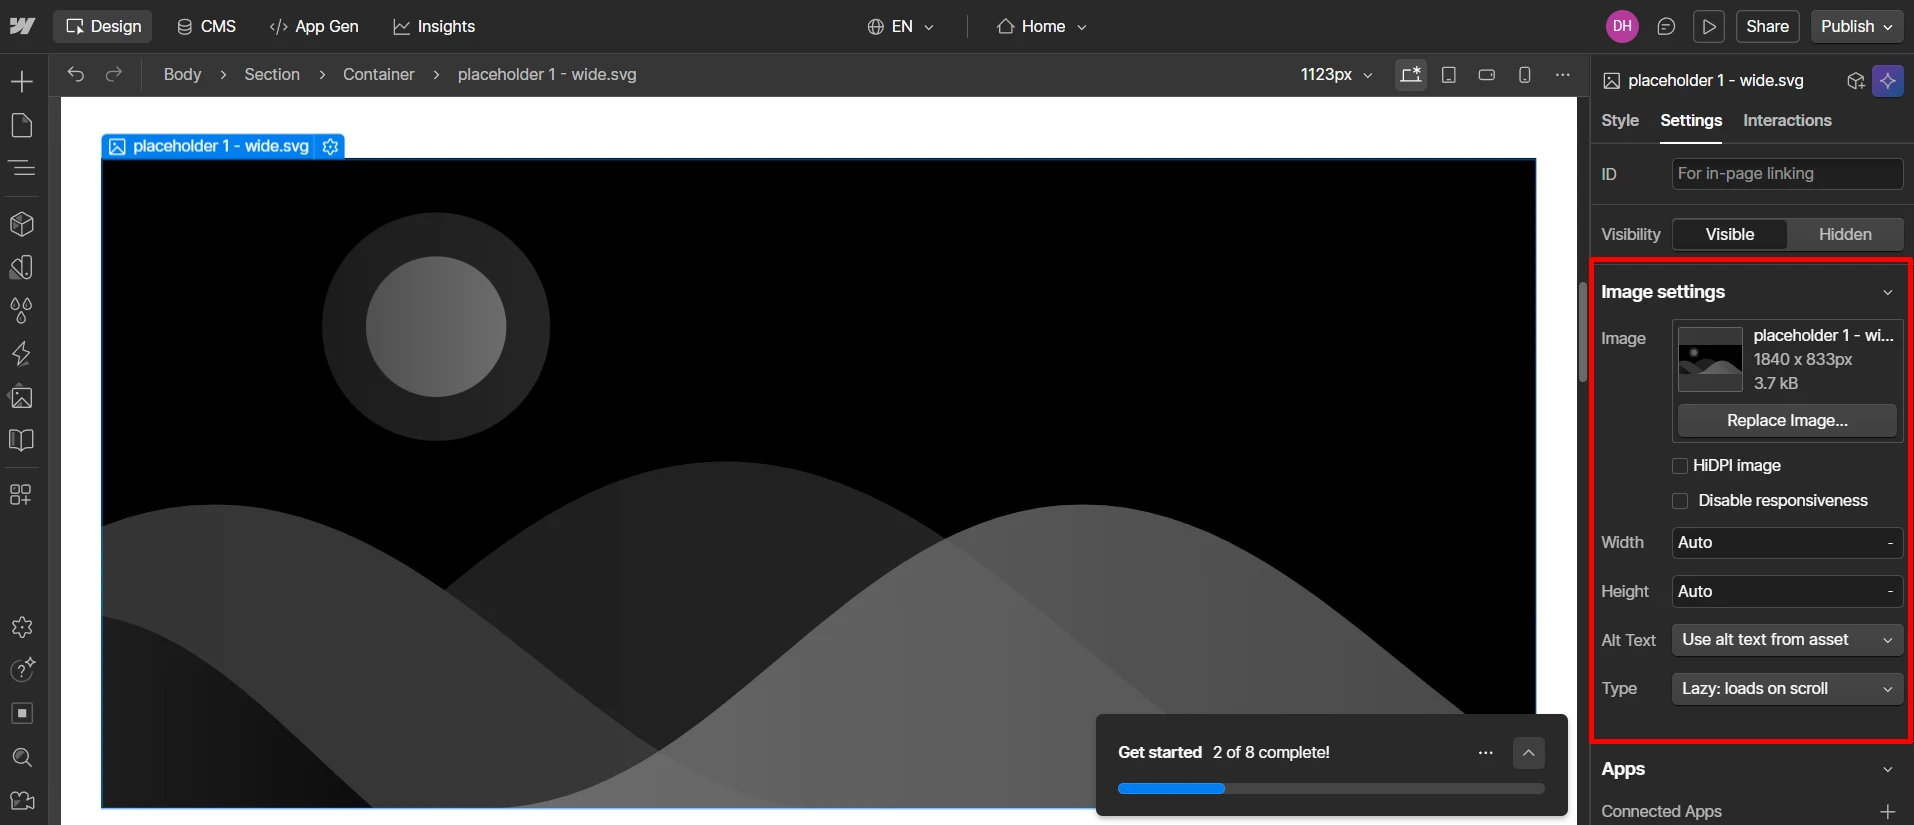Click the ID input field
The height and width of the screenshot is (825, 1914).
(x=1787, y=174)
